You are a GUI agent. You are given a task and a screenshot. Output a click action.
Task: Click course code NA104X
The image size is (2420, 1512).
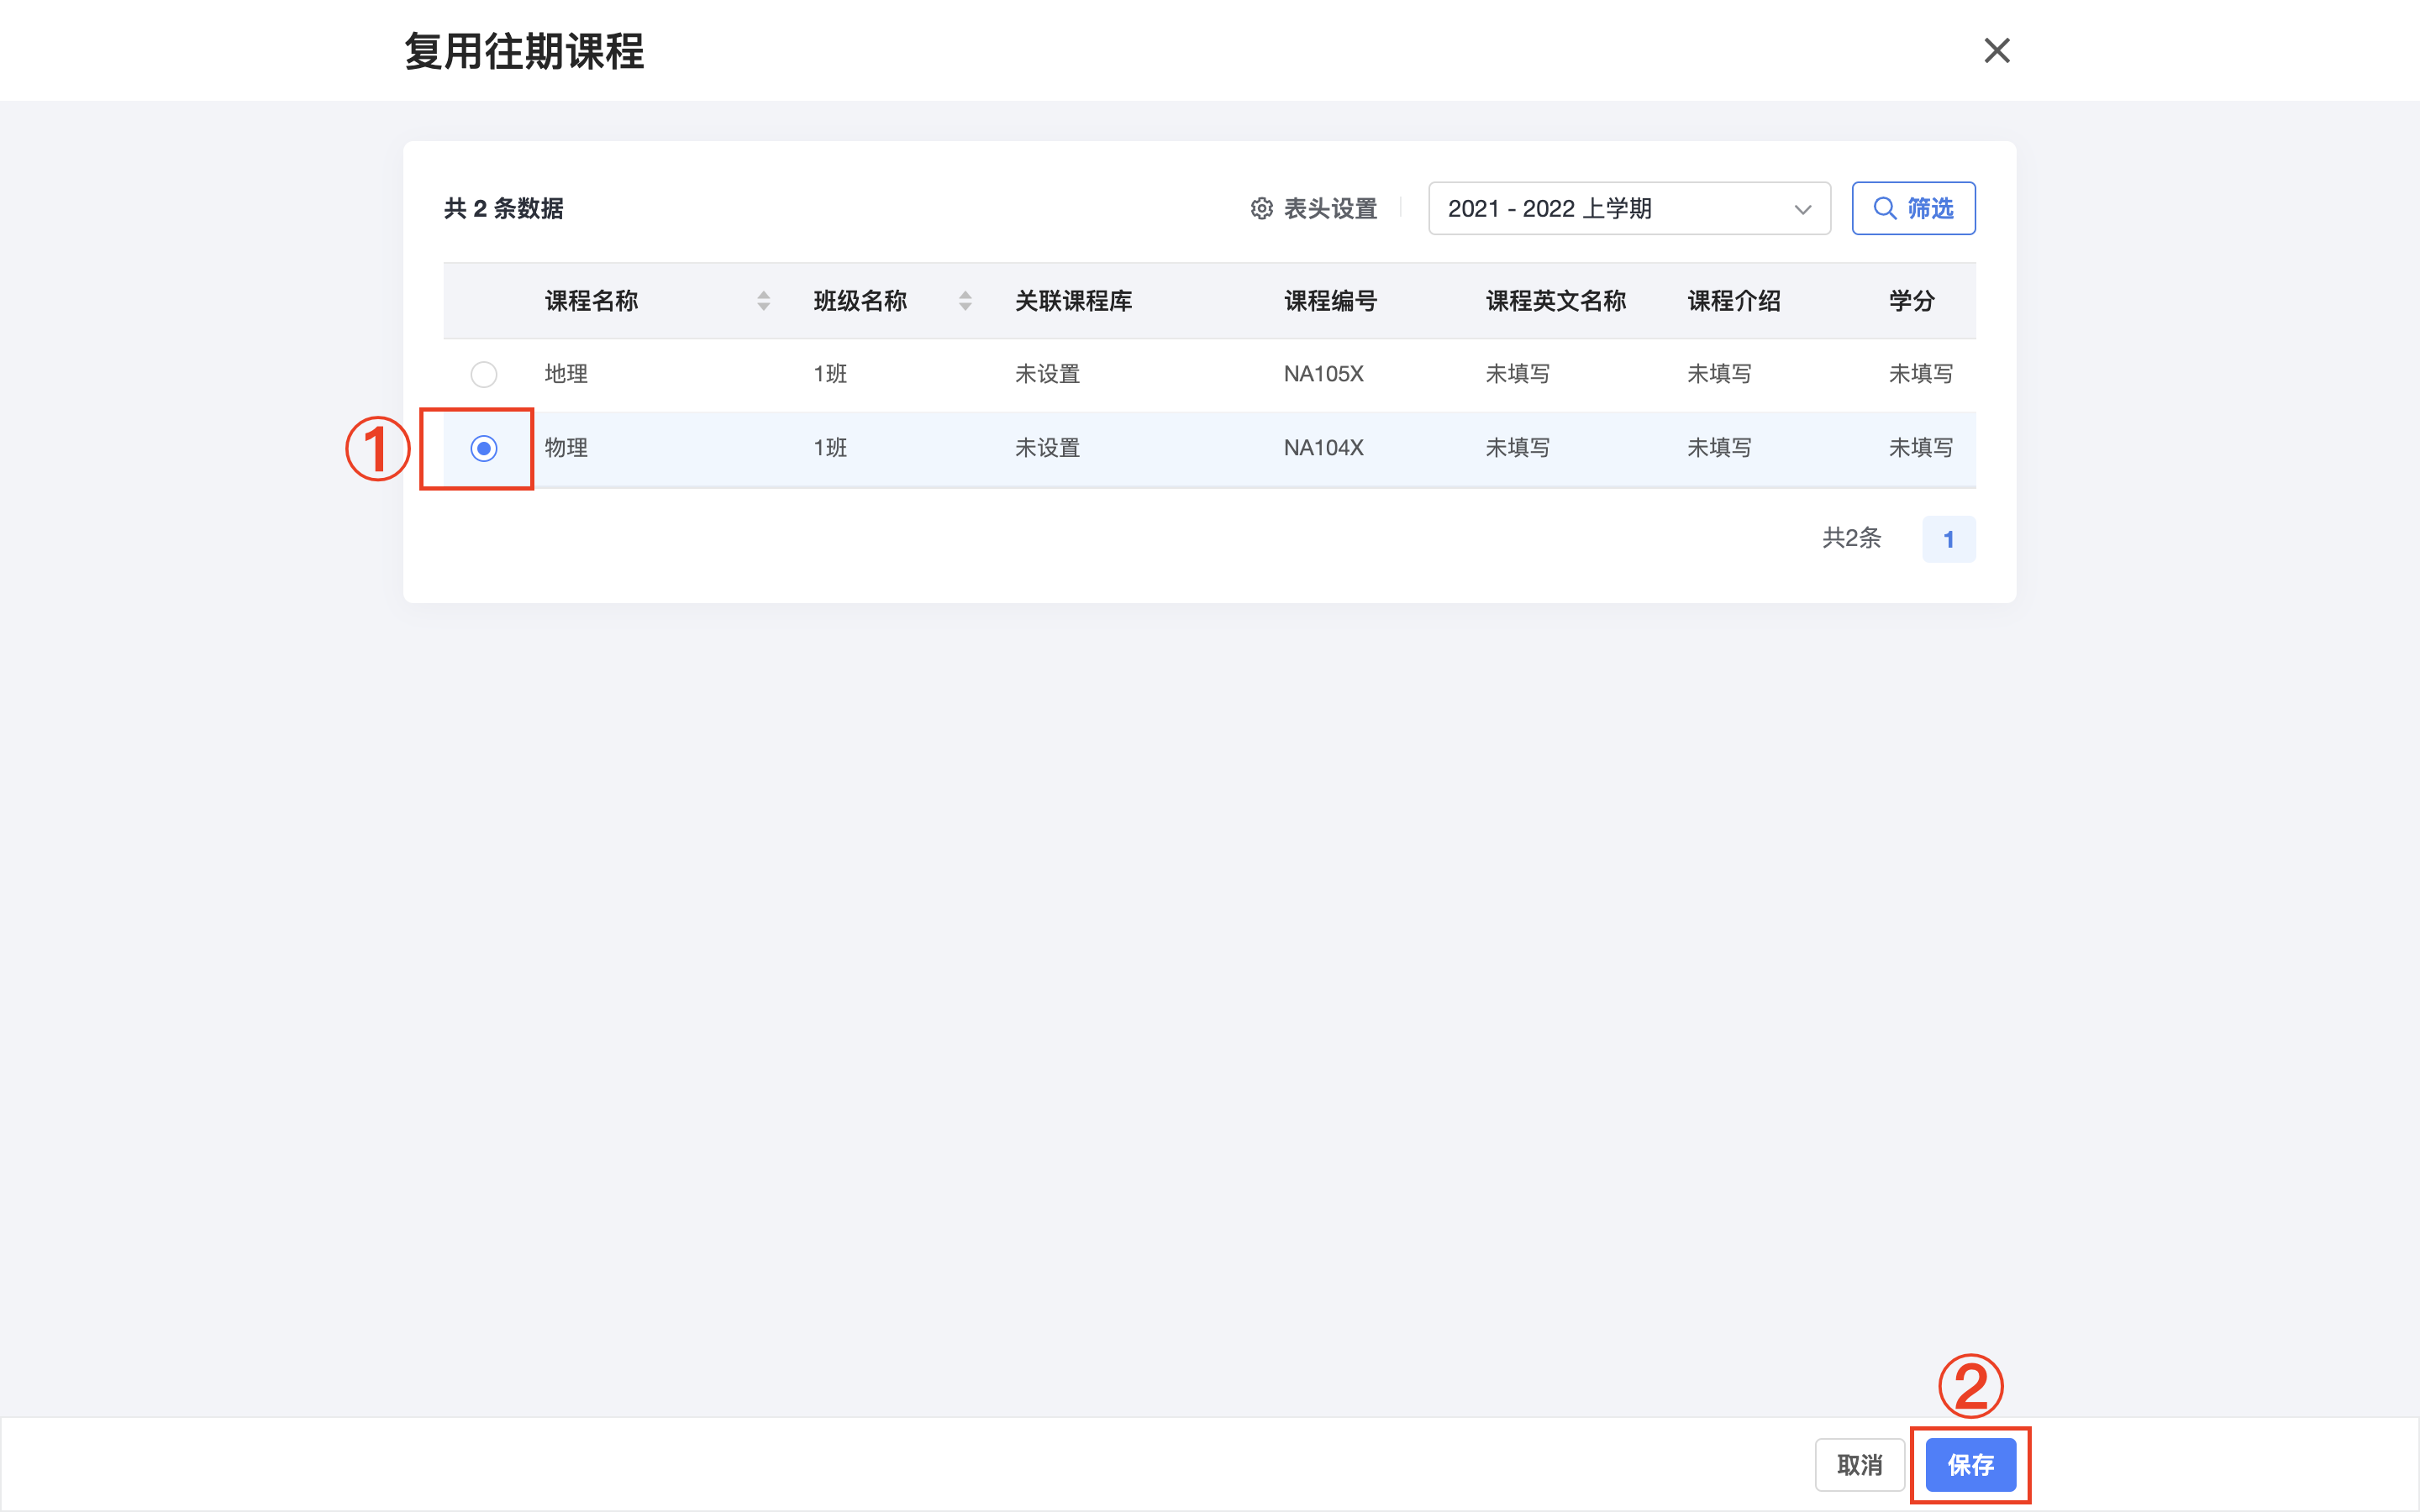pyautogui.click(x=1323, y=448)
